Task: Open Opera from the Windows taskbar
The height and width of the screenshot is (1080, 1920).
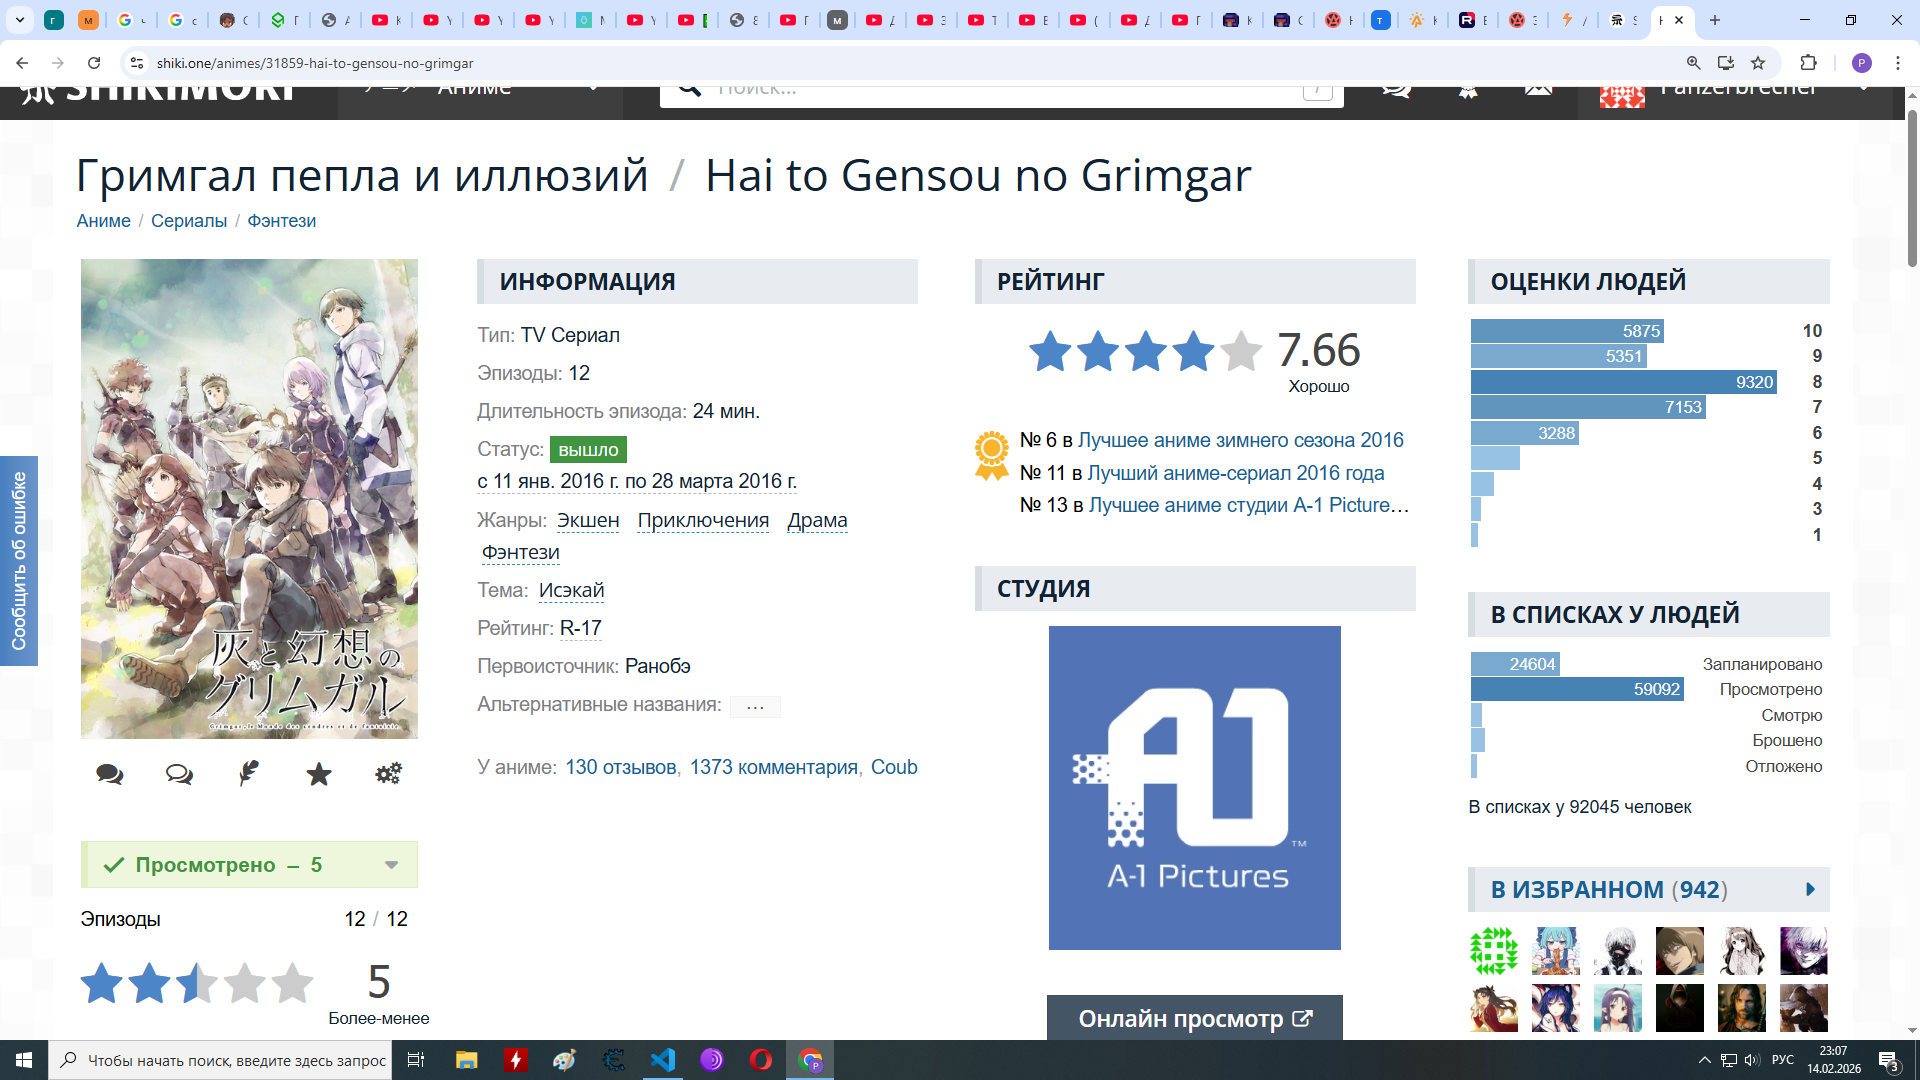Action: coord(760,1060)
